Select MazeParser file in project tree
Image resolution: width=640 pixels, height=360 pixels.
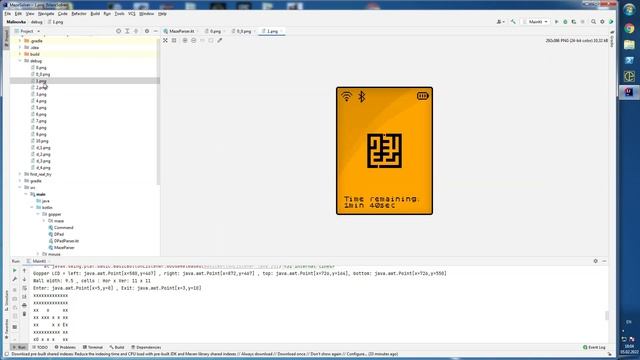tap(62, 247)
